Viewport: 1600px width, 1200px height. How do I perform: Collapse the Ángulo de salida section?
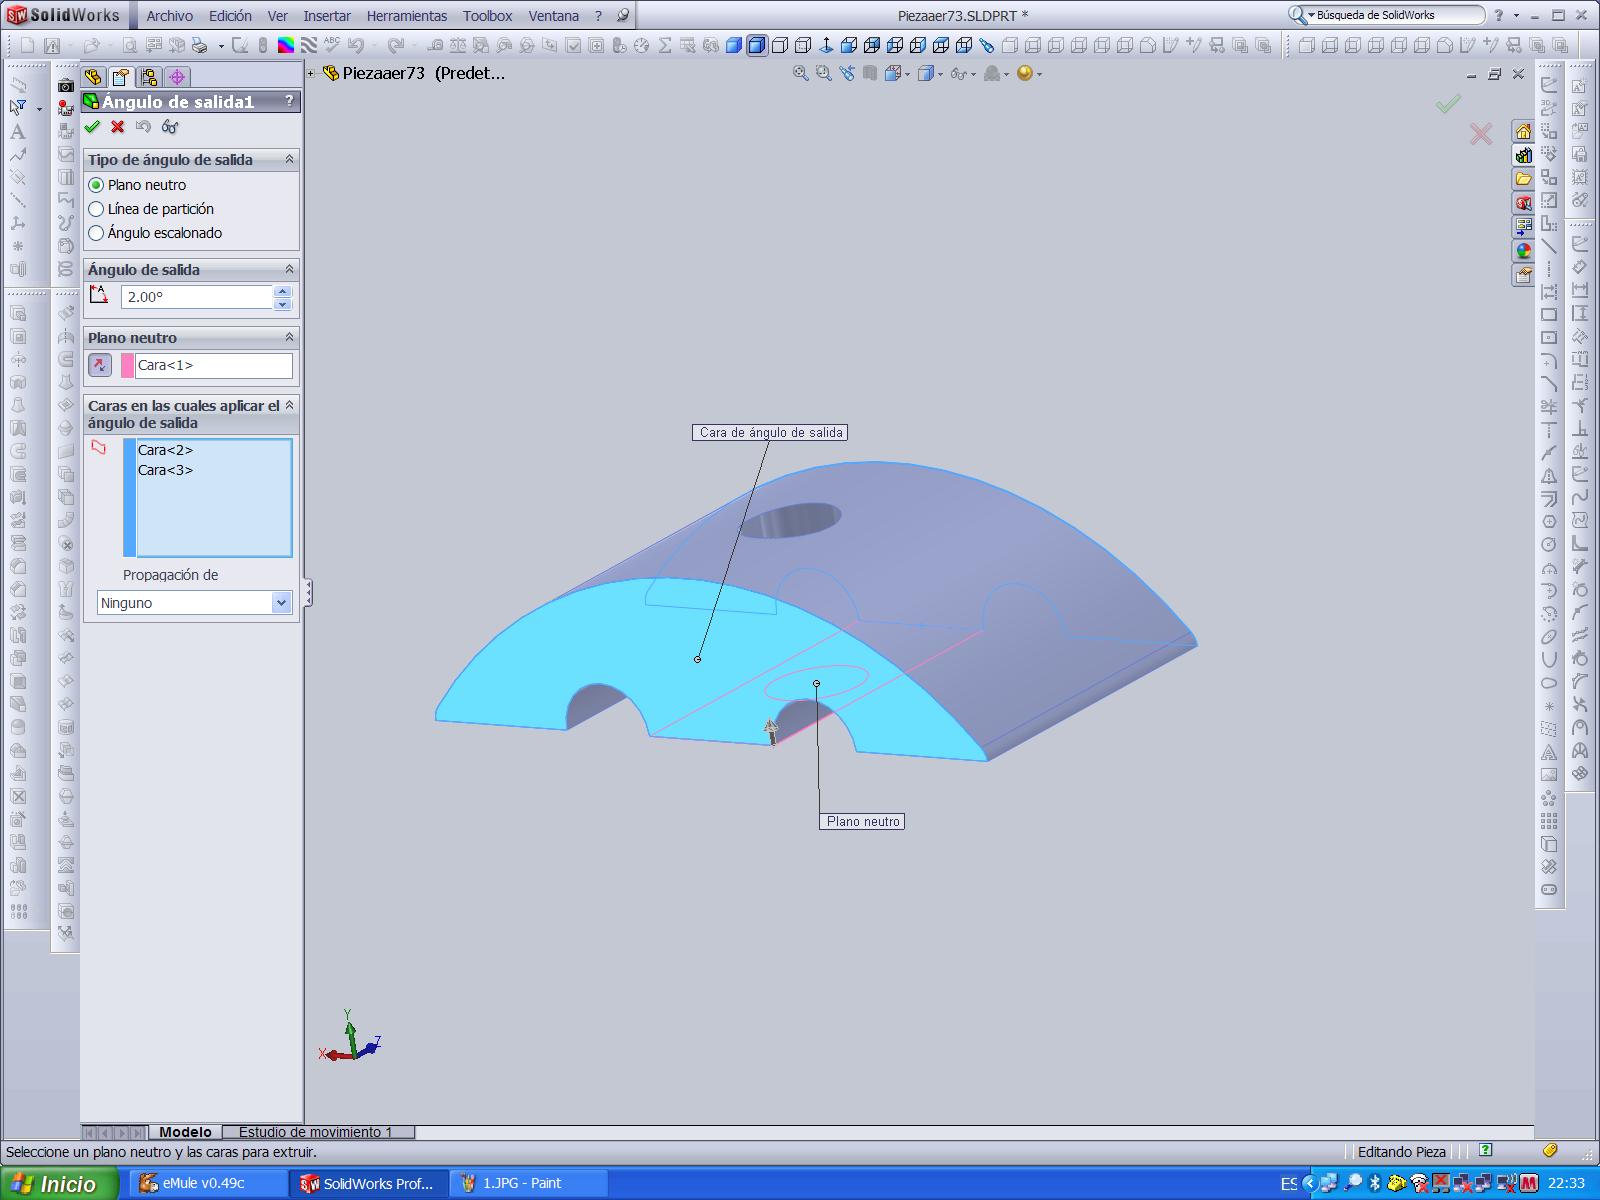[x=289, y=269]
